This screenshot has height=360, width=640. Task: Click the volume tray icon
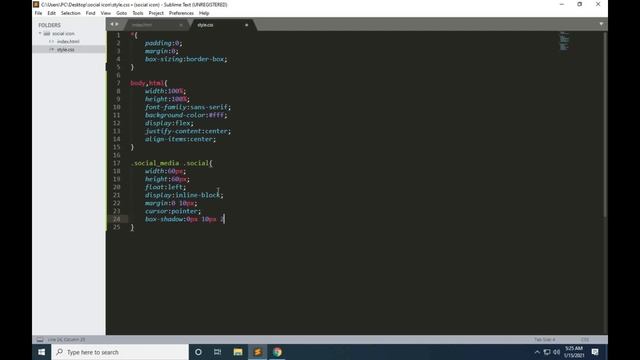556,352
